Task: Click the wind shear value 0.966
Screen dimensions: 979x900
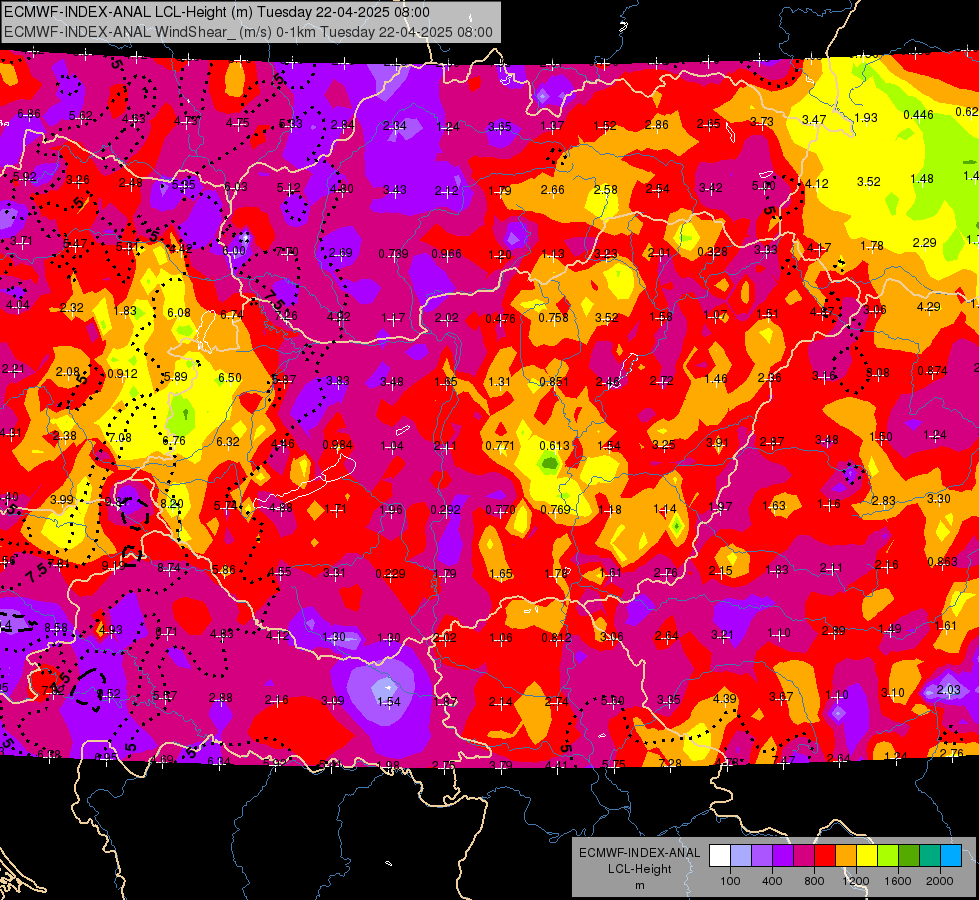Action: point(446,254)
